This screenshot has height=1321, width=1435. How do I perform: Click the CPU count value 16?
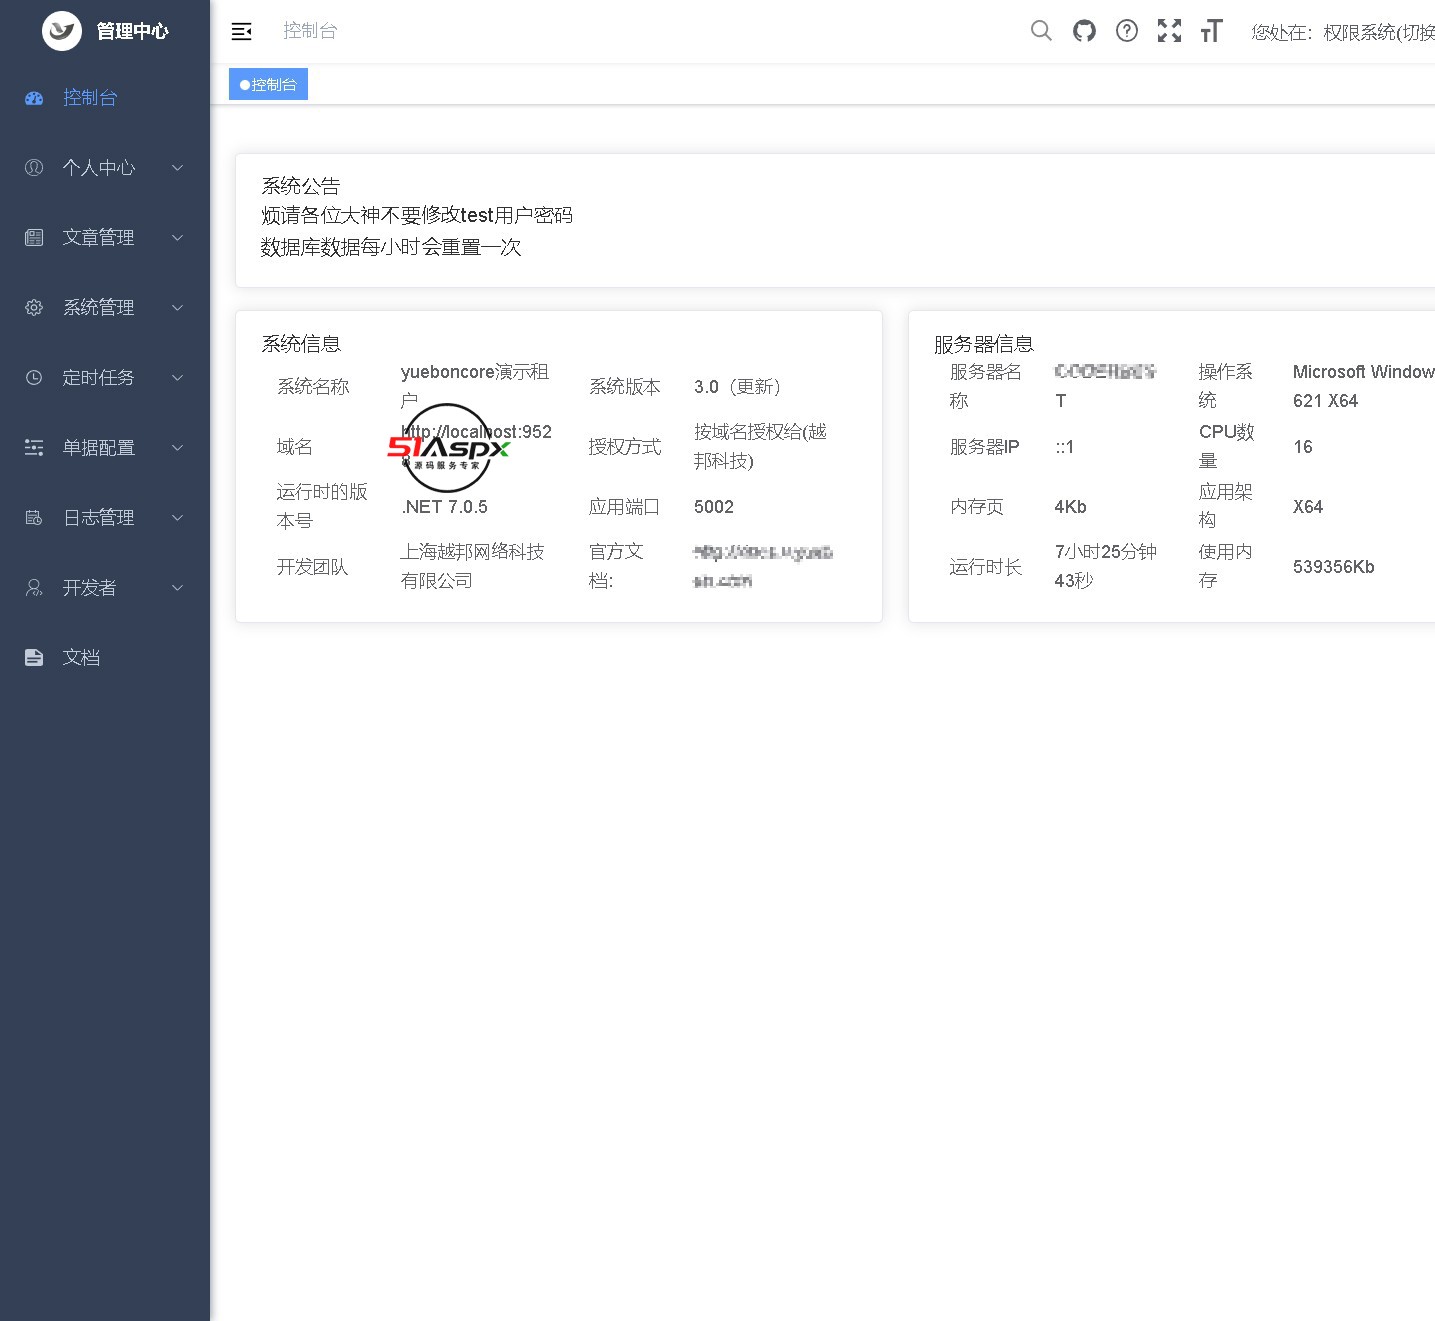pos(1303,447)
